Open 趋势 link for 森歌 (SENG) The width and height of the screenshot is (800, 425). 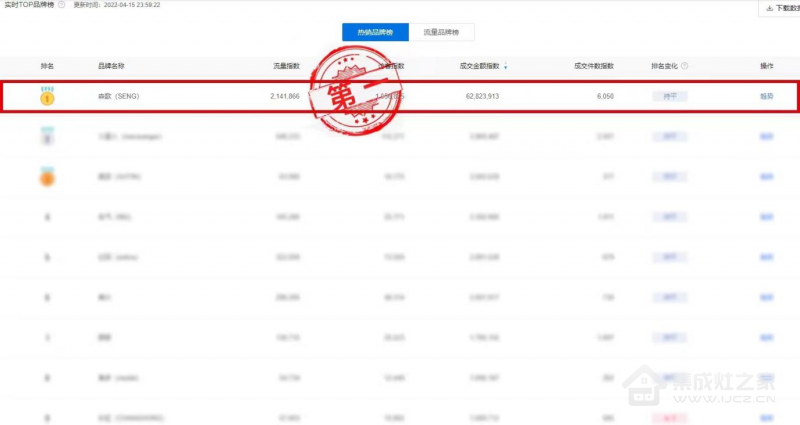click(766, 96)
